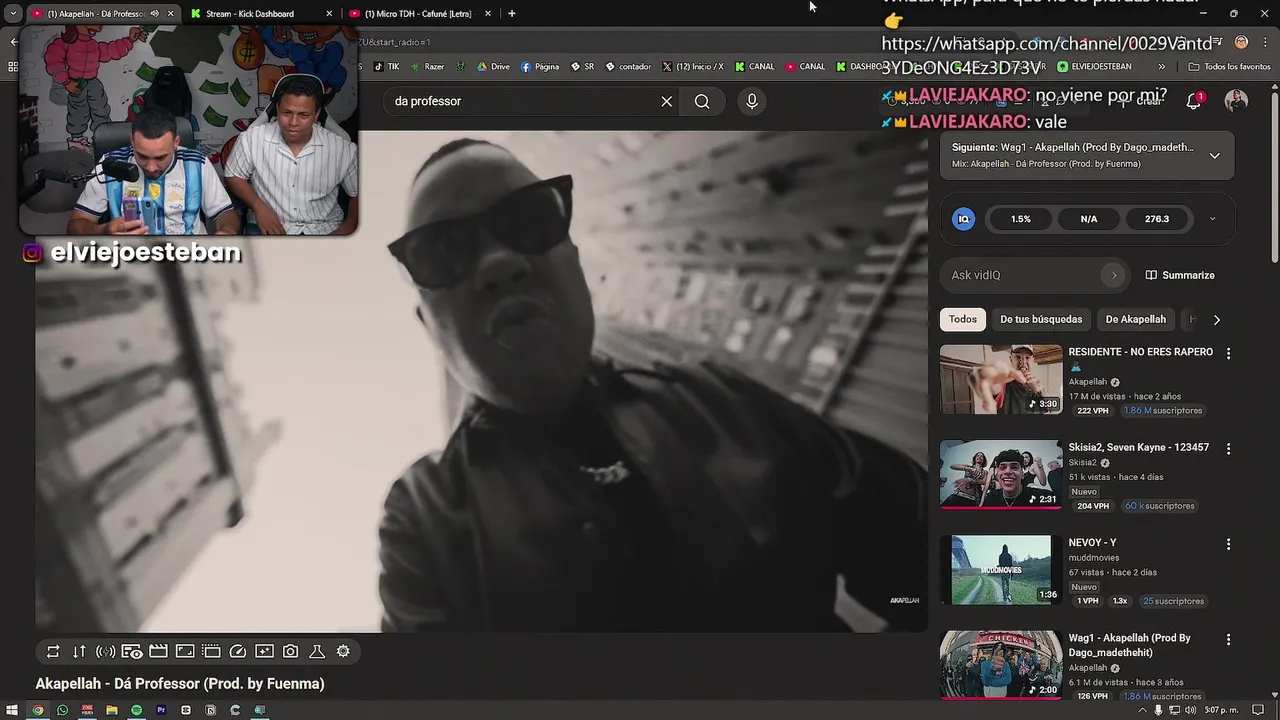Image resolution: width=1280 pixels, height=720 pixels.
Task: Select the 'De Akapellah' chip
Action: [1135, 319]
